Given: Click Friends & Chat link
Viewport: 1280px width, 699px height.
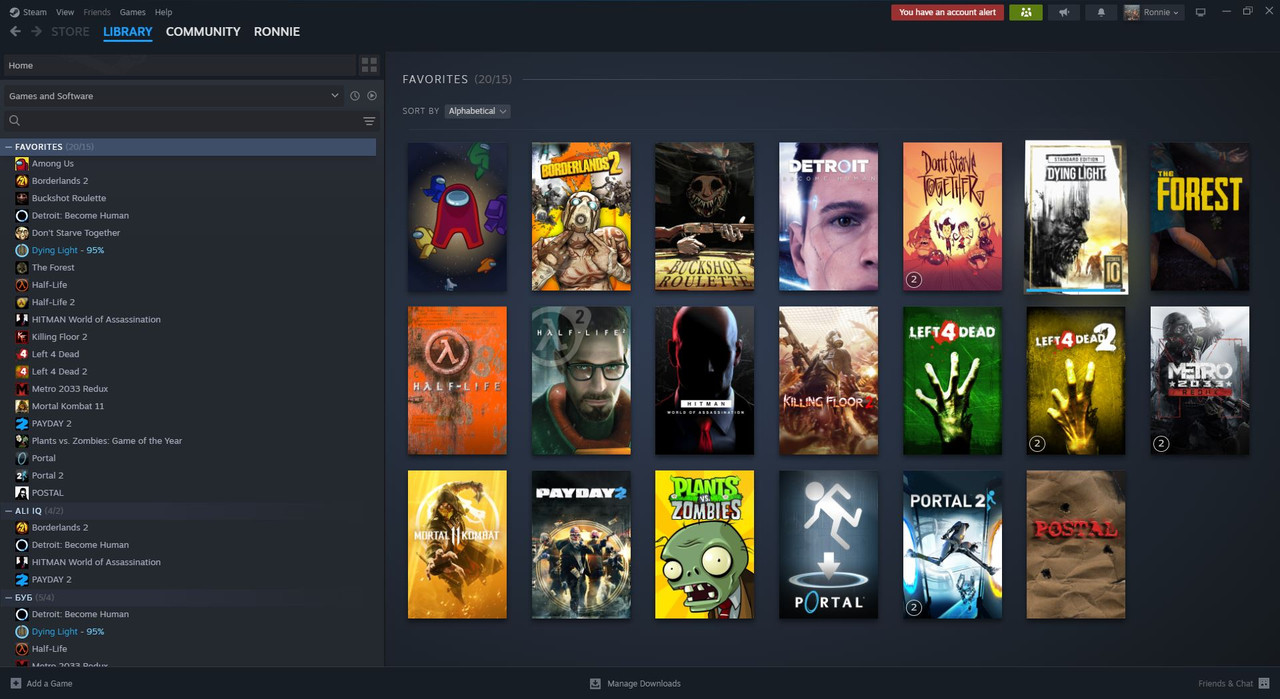Looking at the screenshot, I should pyautogui.click(x=1225, y=683).
